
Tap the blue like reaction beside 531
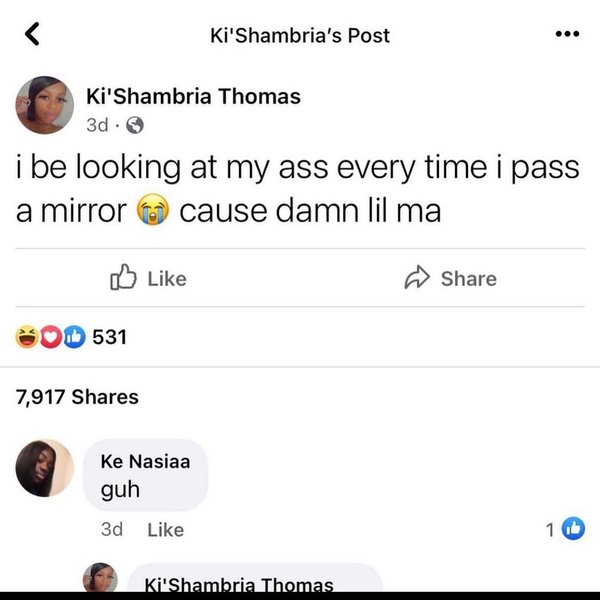pos(74,337)
